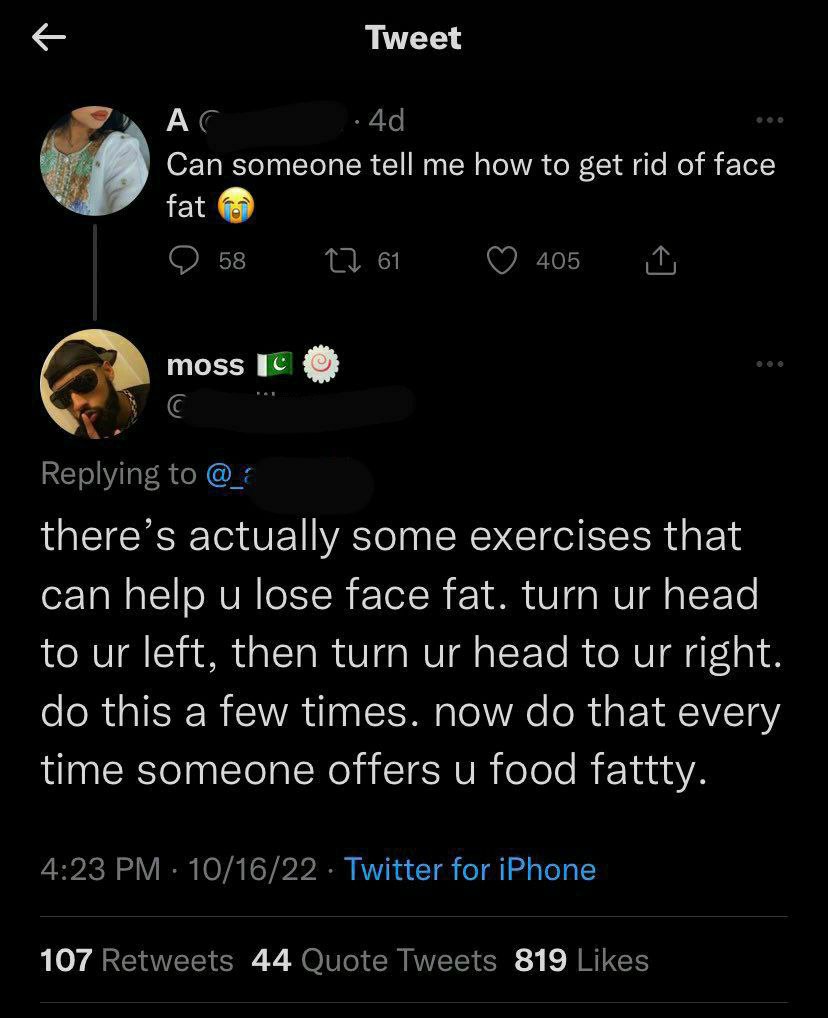Tap the retweet icon with 61 count

point(342,261)
